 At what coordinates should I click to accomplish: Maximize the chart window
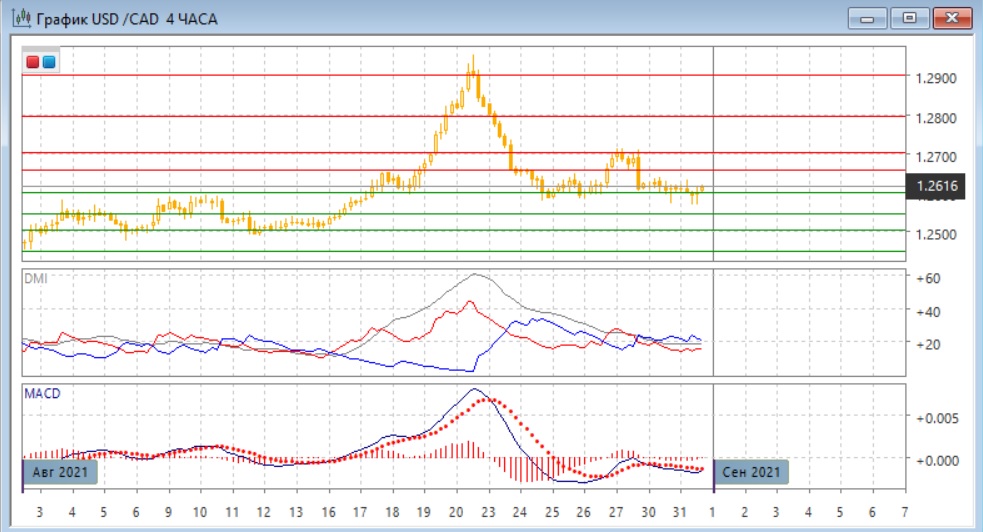coord(909,18)
